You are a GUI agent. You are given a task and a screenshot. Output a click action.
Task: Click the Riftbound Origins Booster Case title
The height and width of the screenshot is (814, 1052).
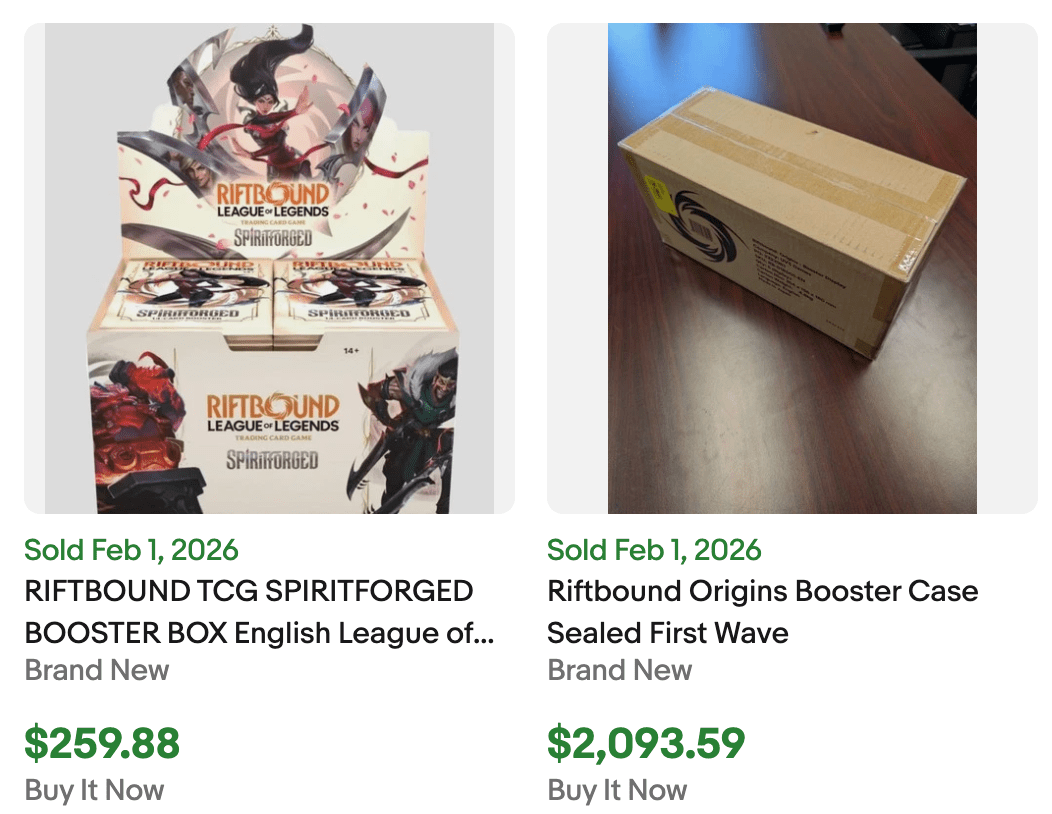coord(762,591)
